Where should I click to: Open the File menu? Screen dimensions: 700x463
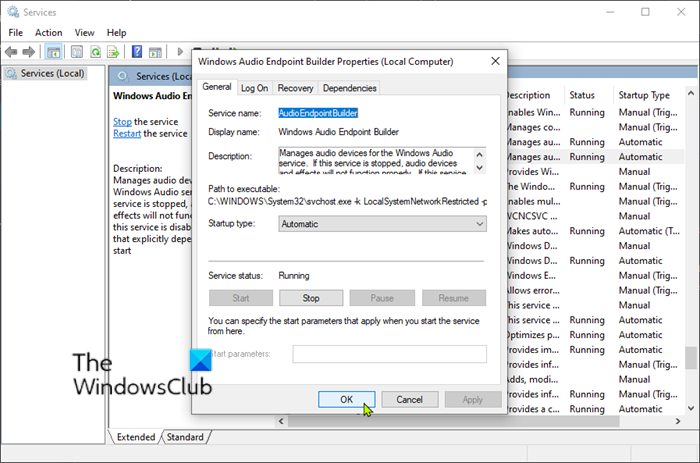pos(16,33)
